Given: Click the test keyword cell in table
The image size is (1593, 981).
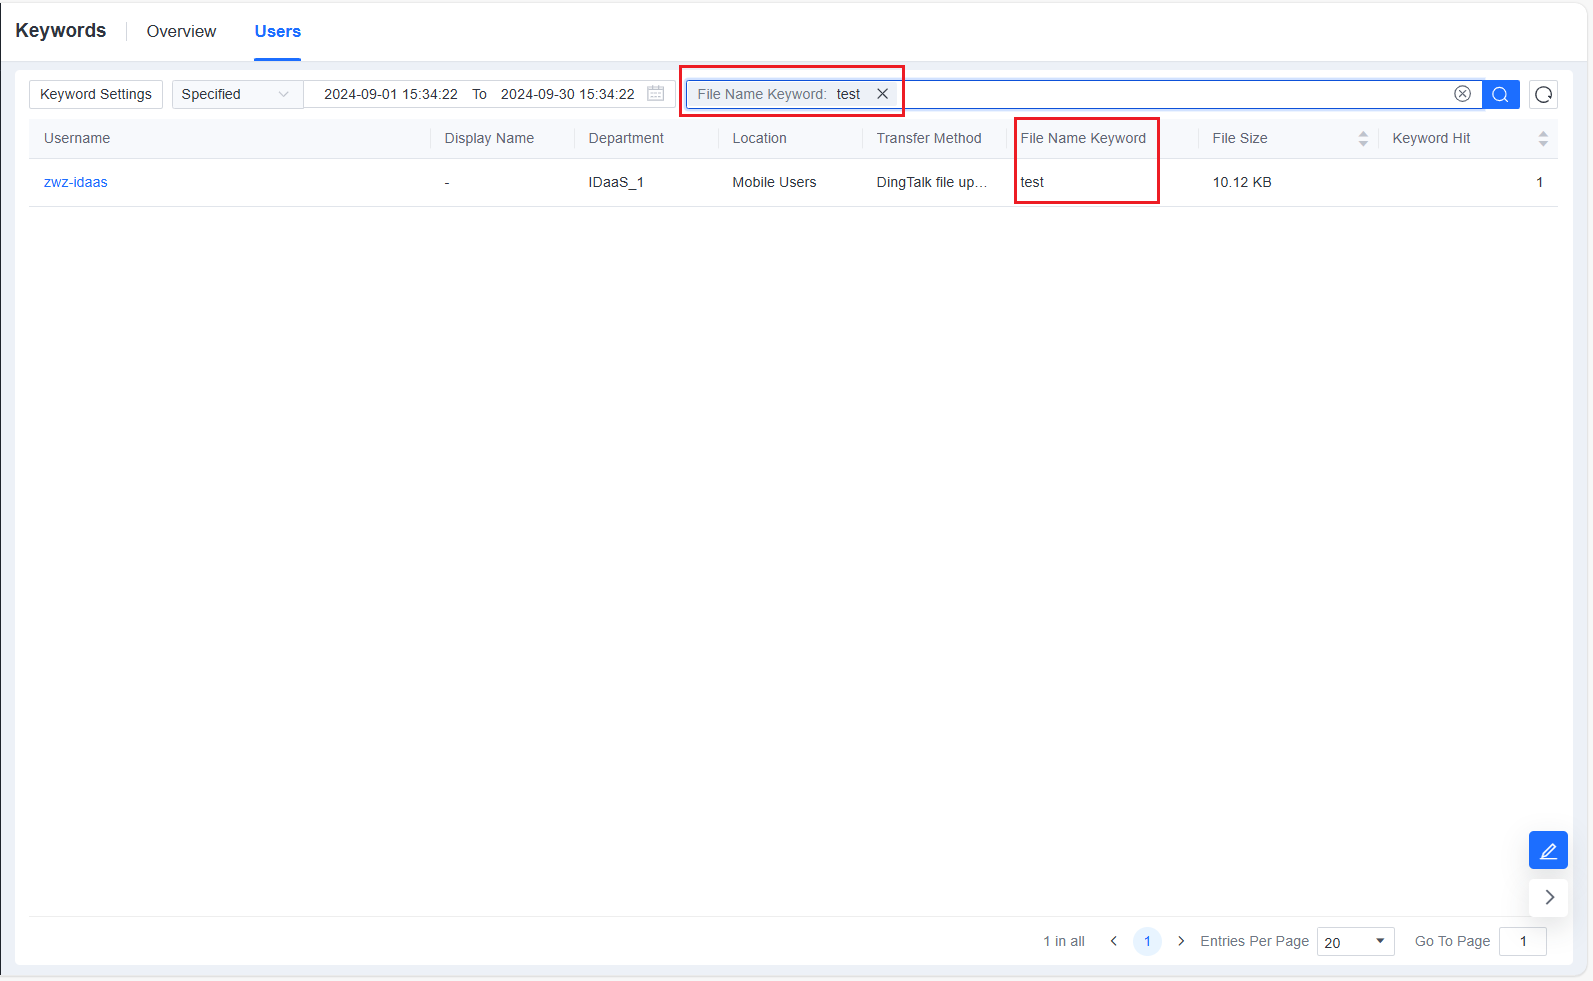Looking at the screenshot, I should [x=1032, y=182].
